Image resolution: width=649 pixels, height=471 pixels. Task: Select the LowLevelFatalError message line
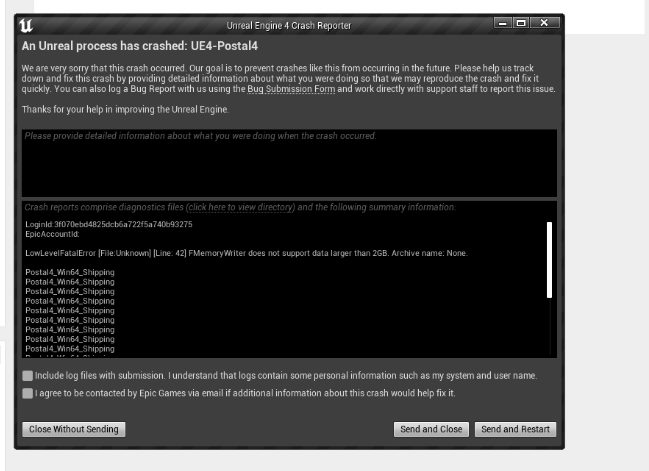(x=246, y=253)
